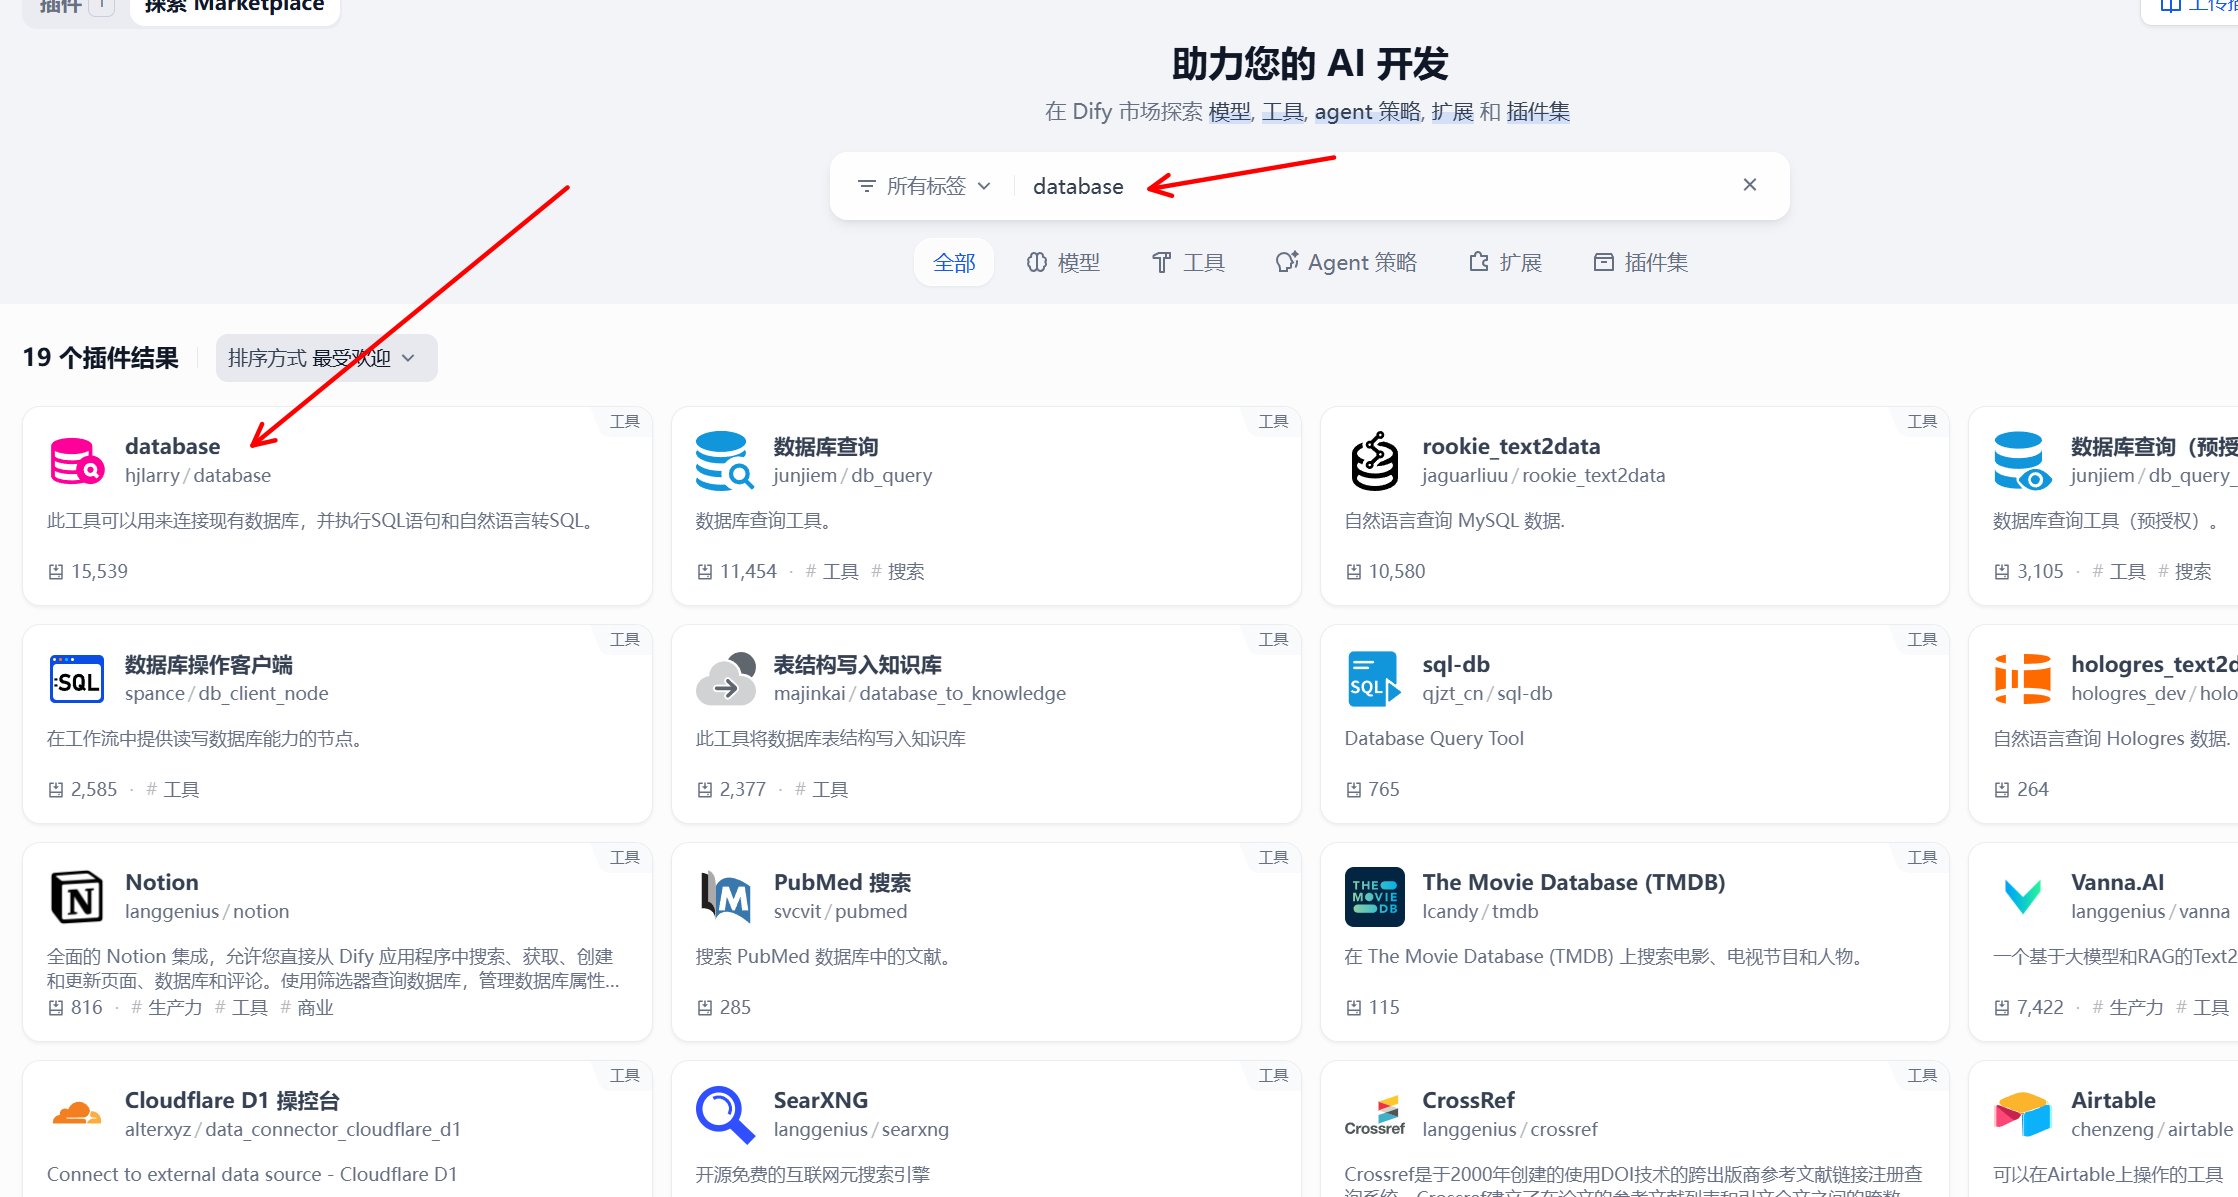Switch to the 插件集 tab

[1640, 263]
